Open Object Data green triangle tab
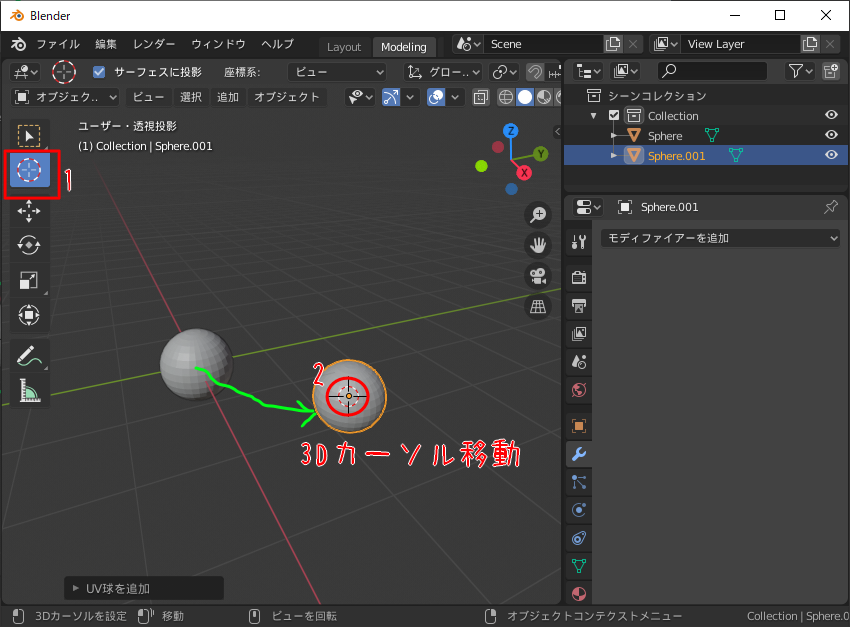Viewport: 850px width, 627px height. (x=579, y=566)
